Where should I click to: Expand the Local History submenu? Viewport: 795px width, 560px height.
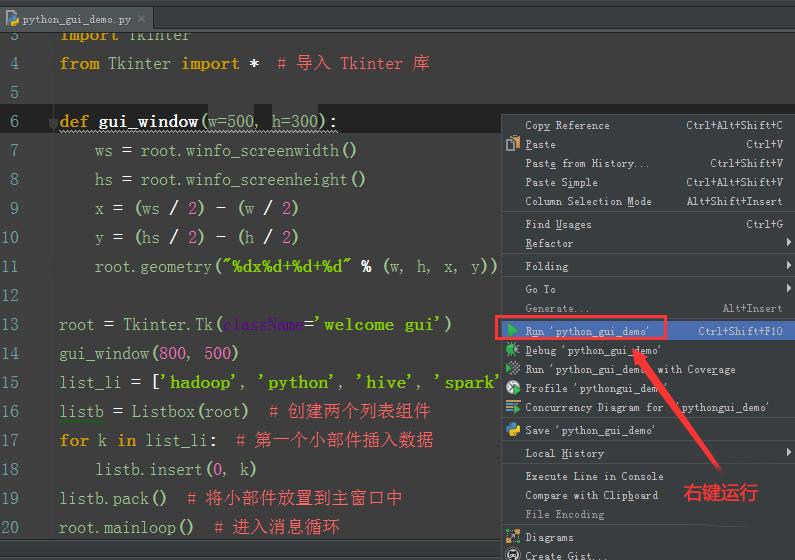[565, 453]
